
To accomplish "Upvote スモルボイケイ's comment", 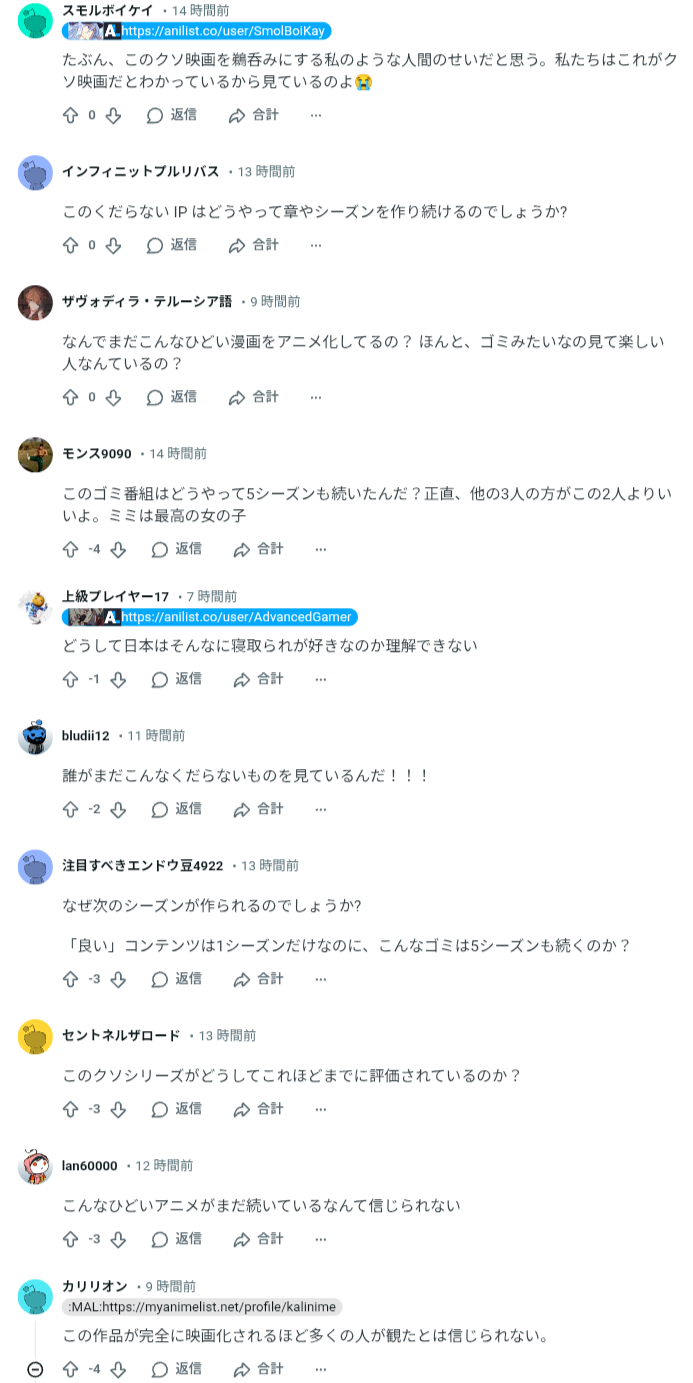I will click(70, 115).
